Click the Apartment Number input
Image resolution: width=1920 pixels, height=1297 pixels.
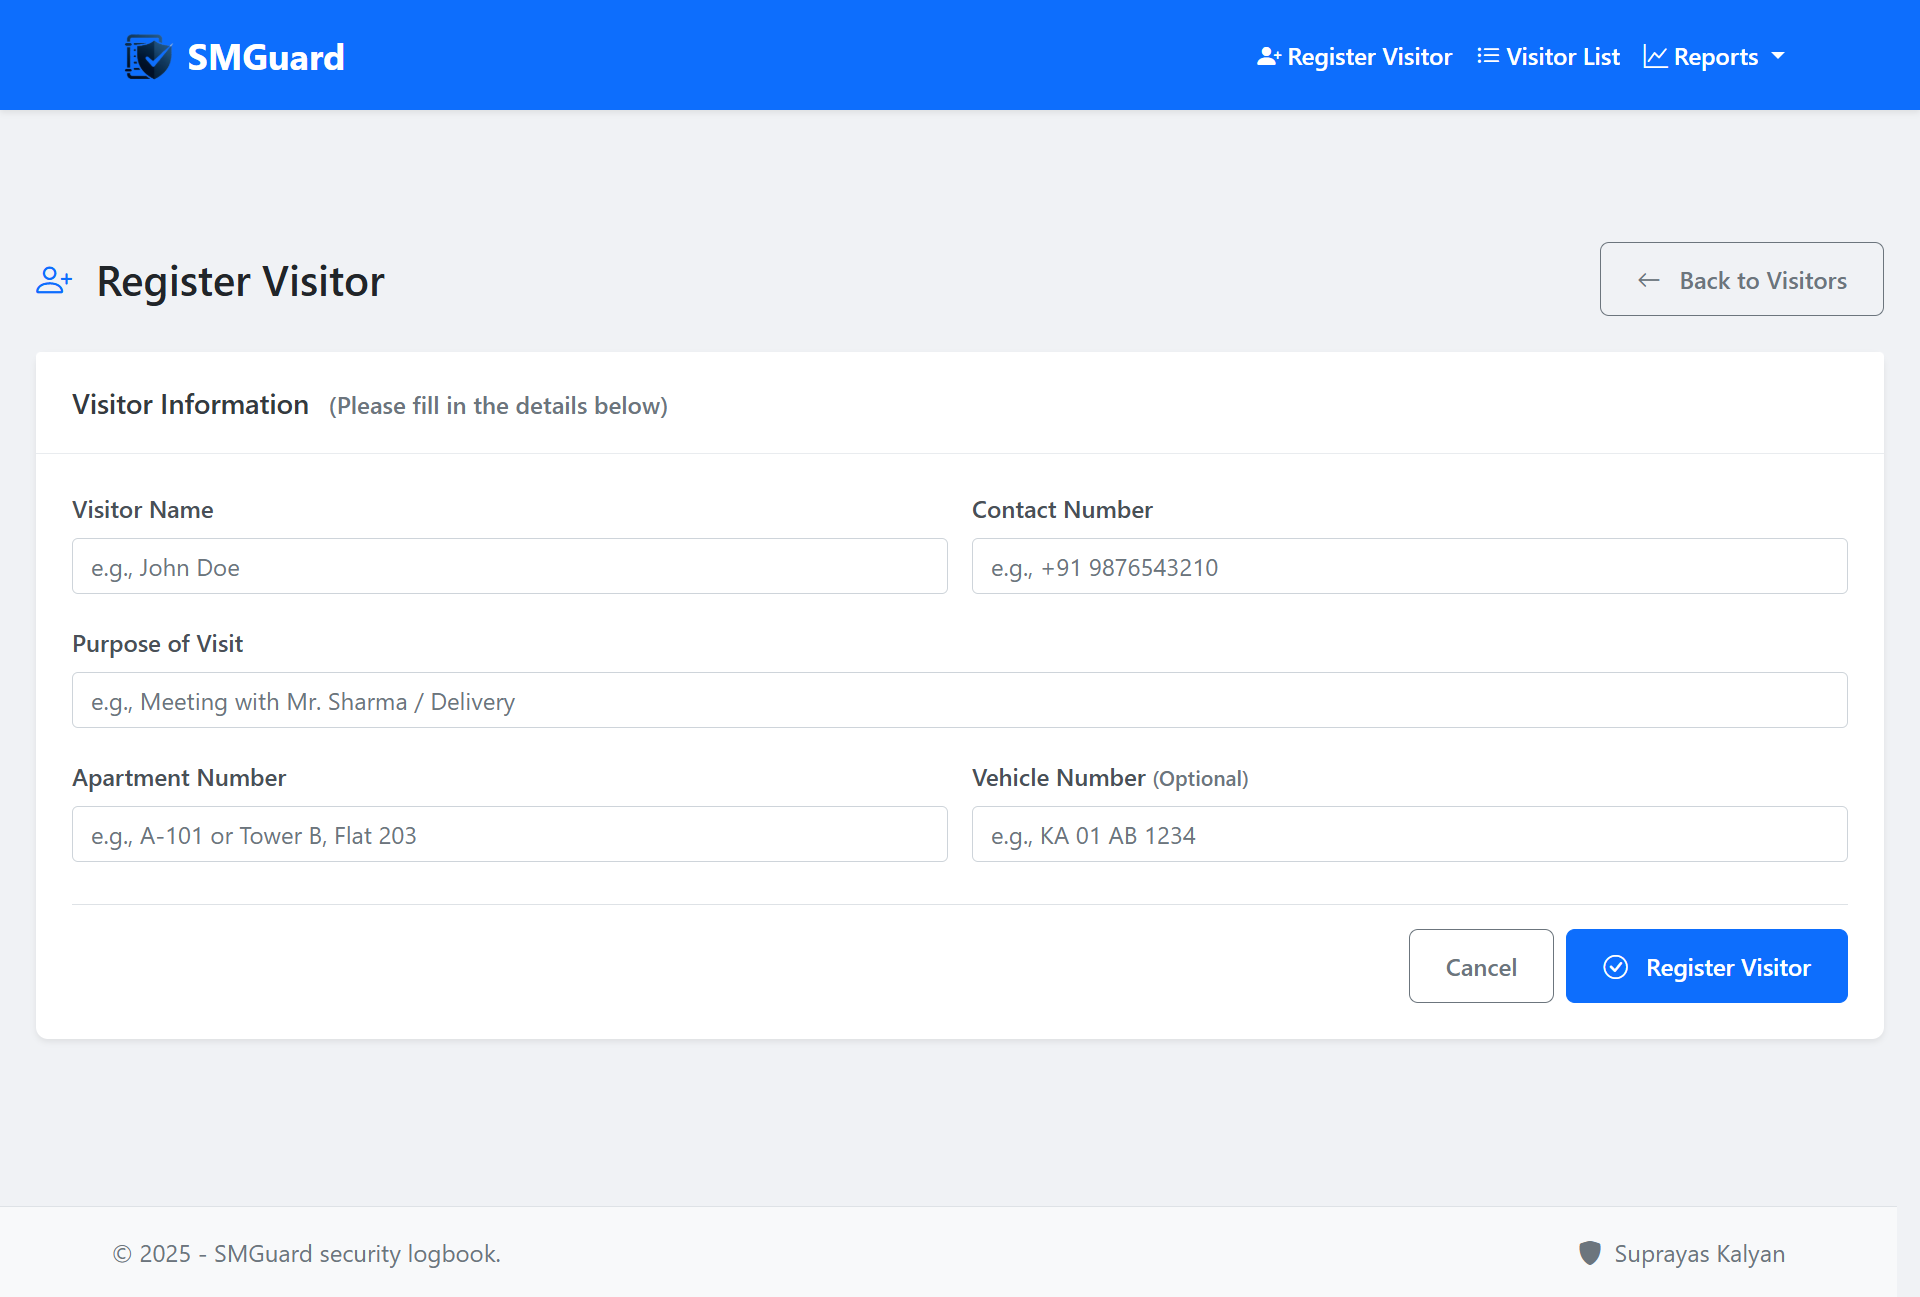pyautogui.click(x=509, y=835)
